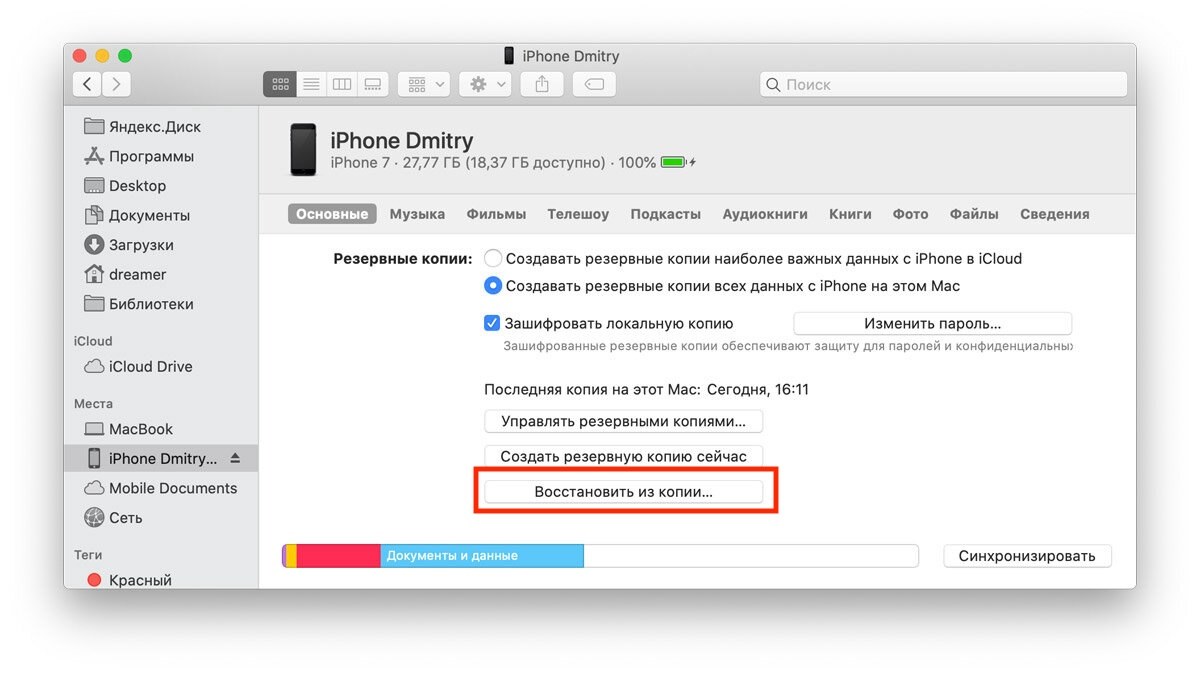
Task: Click the Документы и данные storage segment
Action: coord(481,556)
